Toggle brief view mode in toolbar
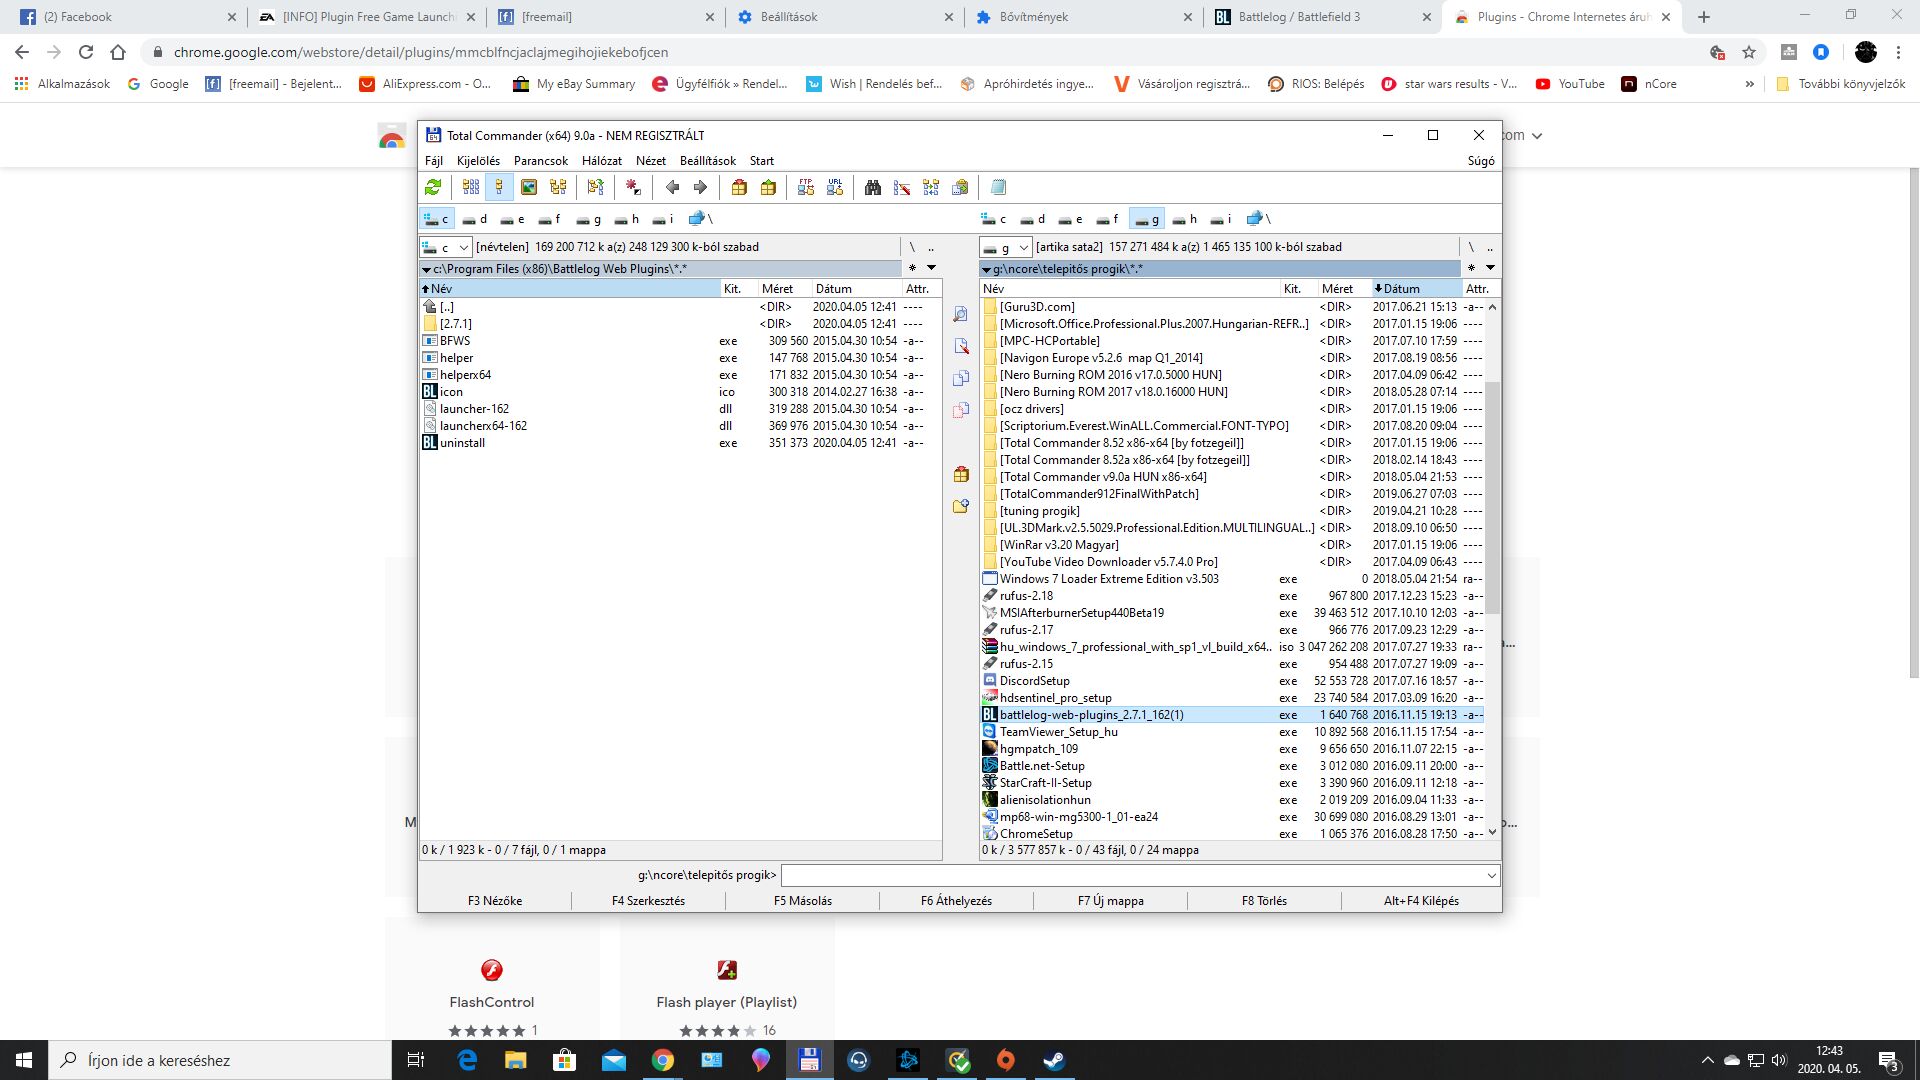This screenshot has width=1920, height=1080. click(x=471, y=187)
